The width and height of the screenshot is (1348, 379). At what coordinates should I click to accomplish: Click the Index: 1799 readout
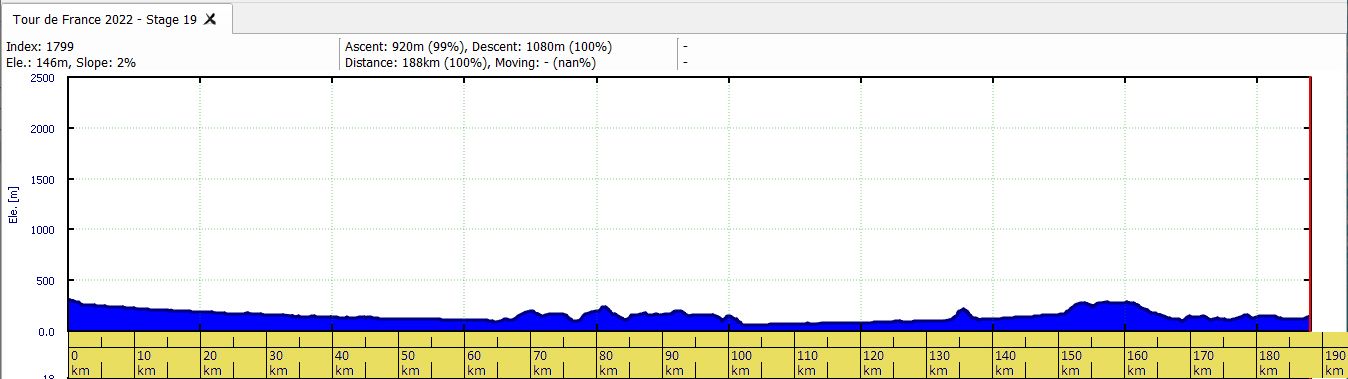40,47
